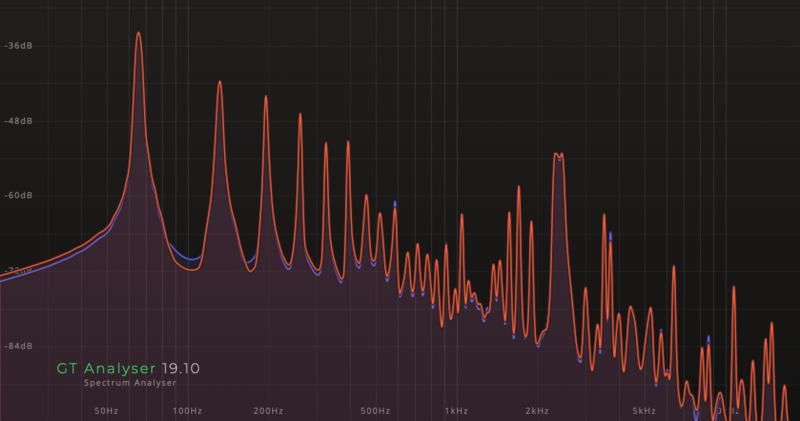This screenshot has height=421, width=800.
Task: Select the 100Hz frequency label
Action: click(186, 411)
